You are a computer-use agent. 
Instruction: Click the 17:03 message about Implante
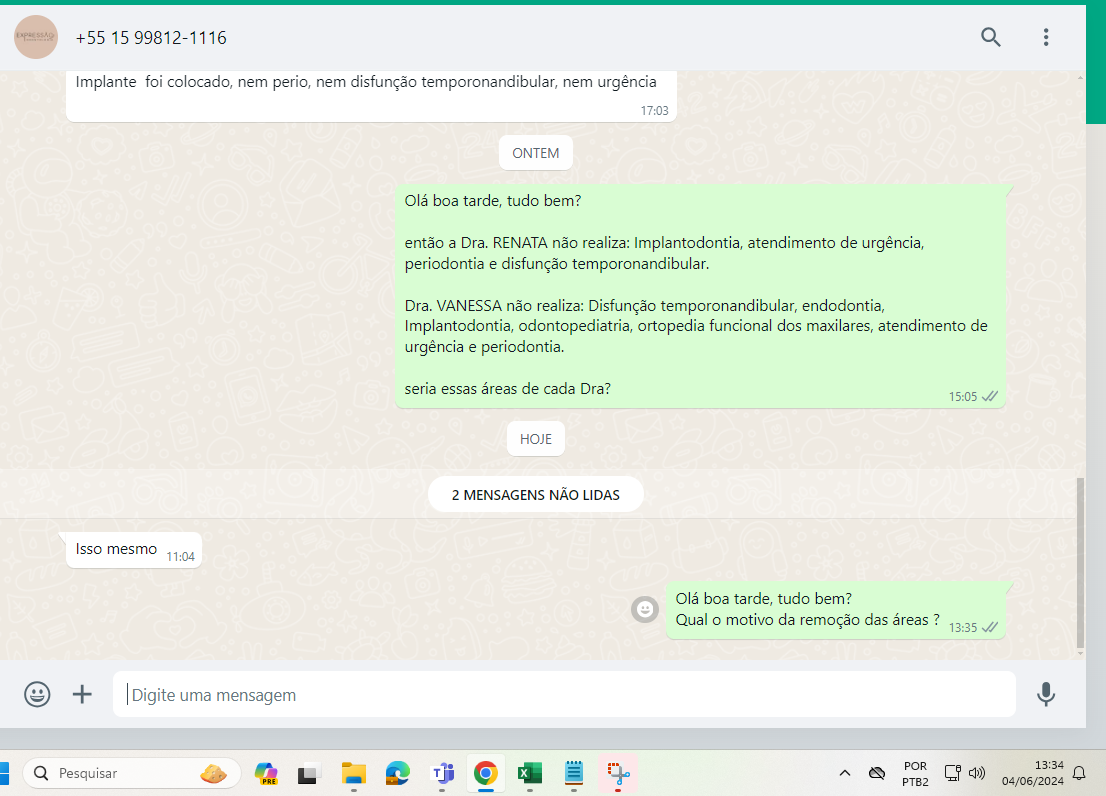point(371,96)
